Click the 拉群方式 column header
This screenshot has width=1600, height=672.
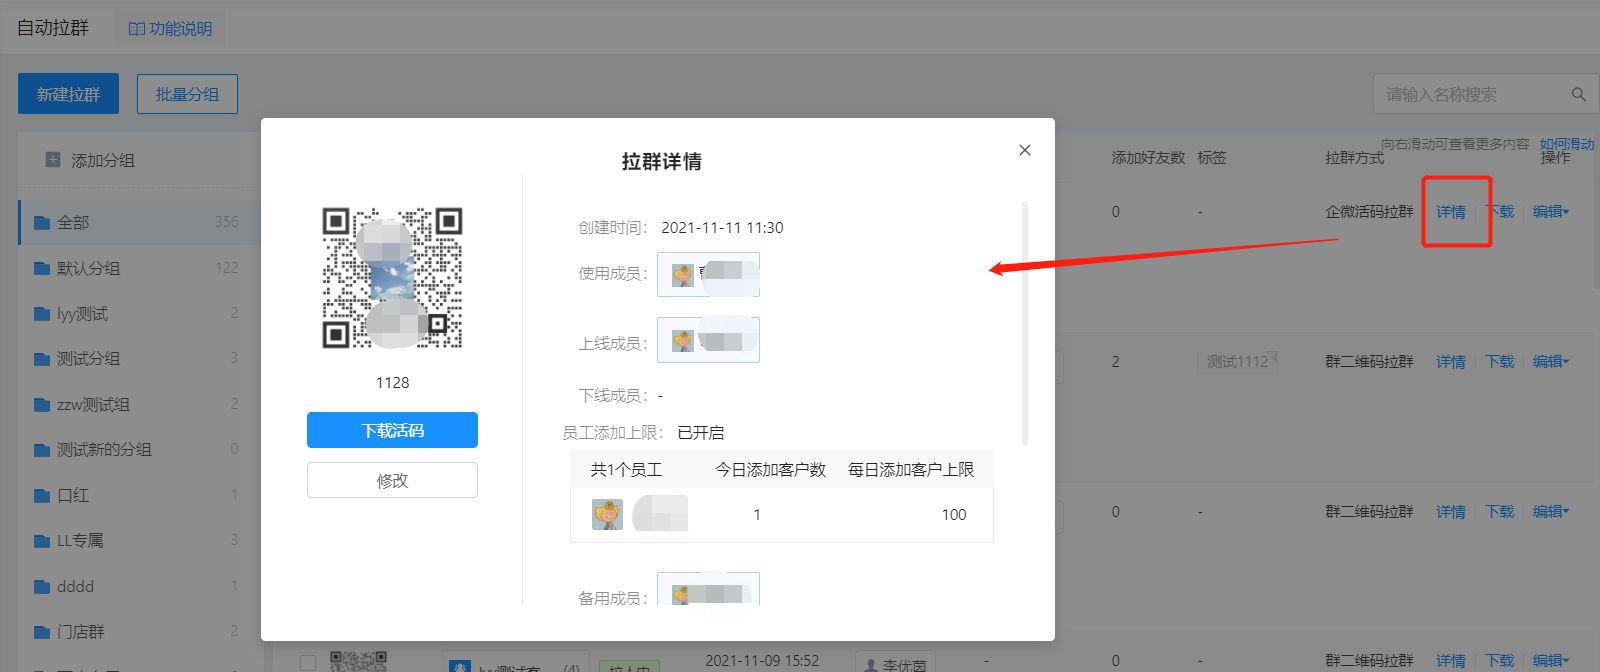[x=1355, y=157]
